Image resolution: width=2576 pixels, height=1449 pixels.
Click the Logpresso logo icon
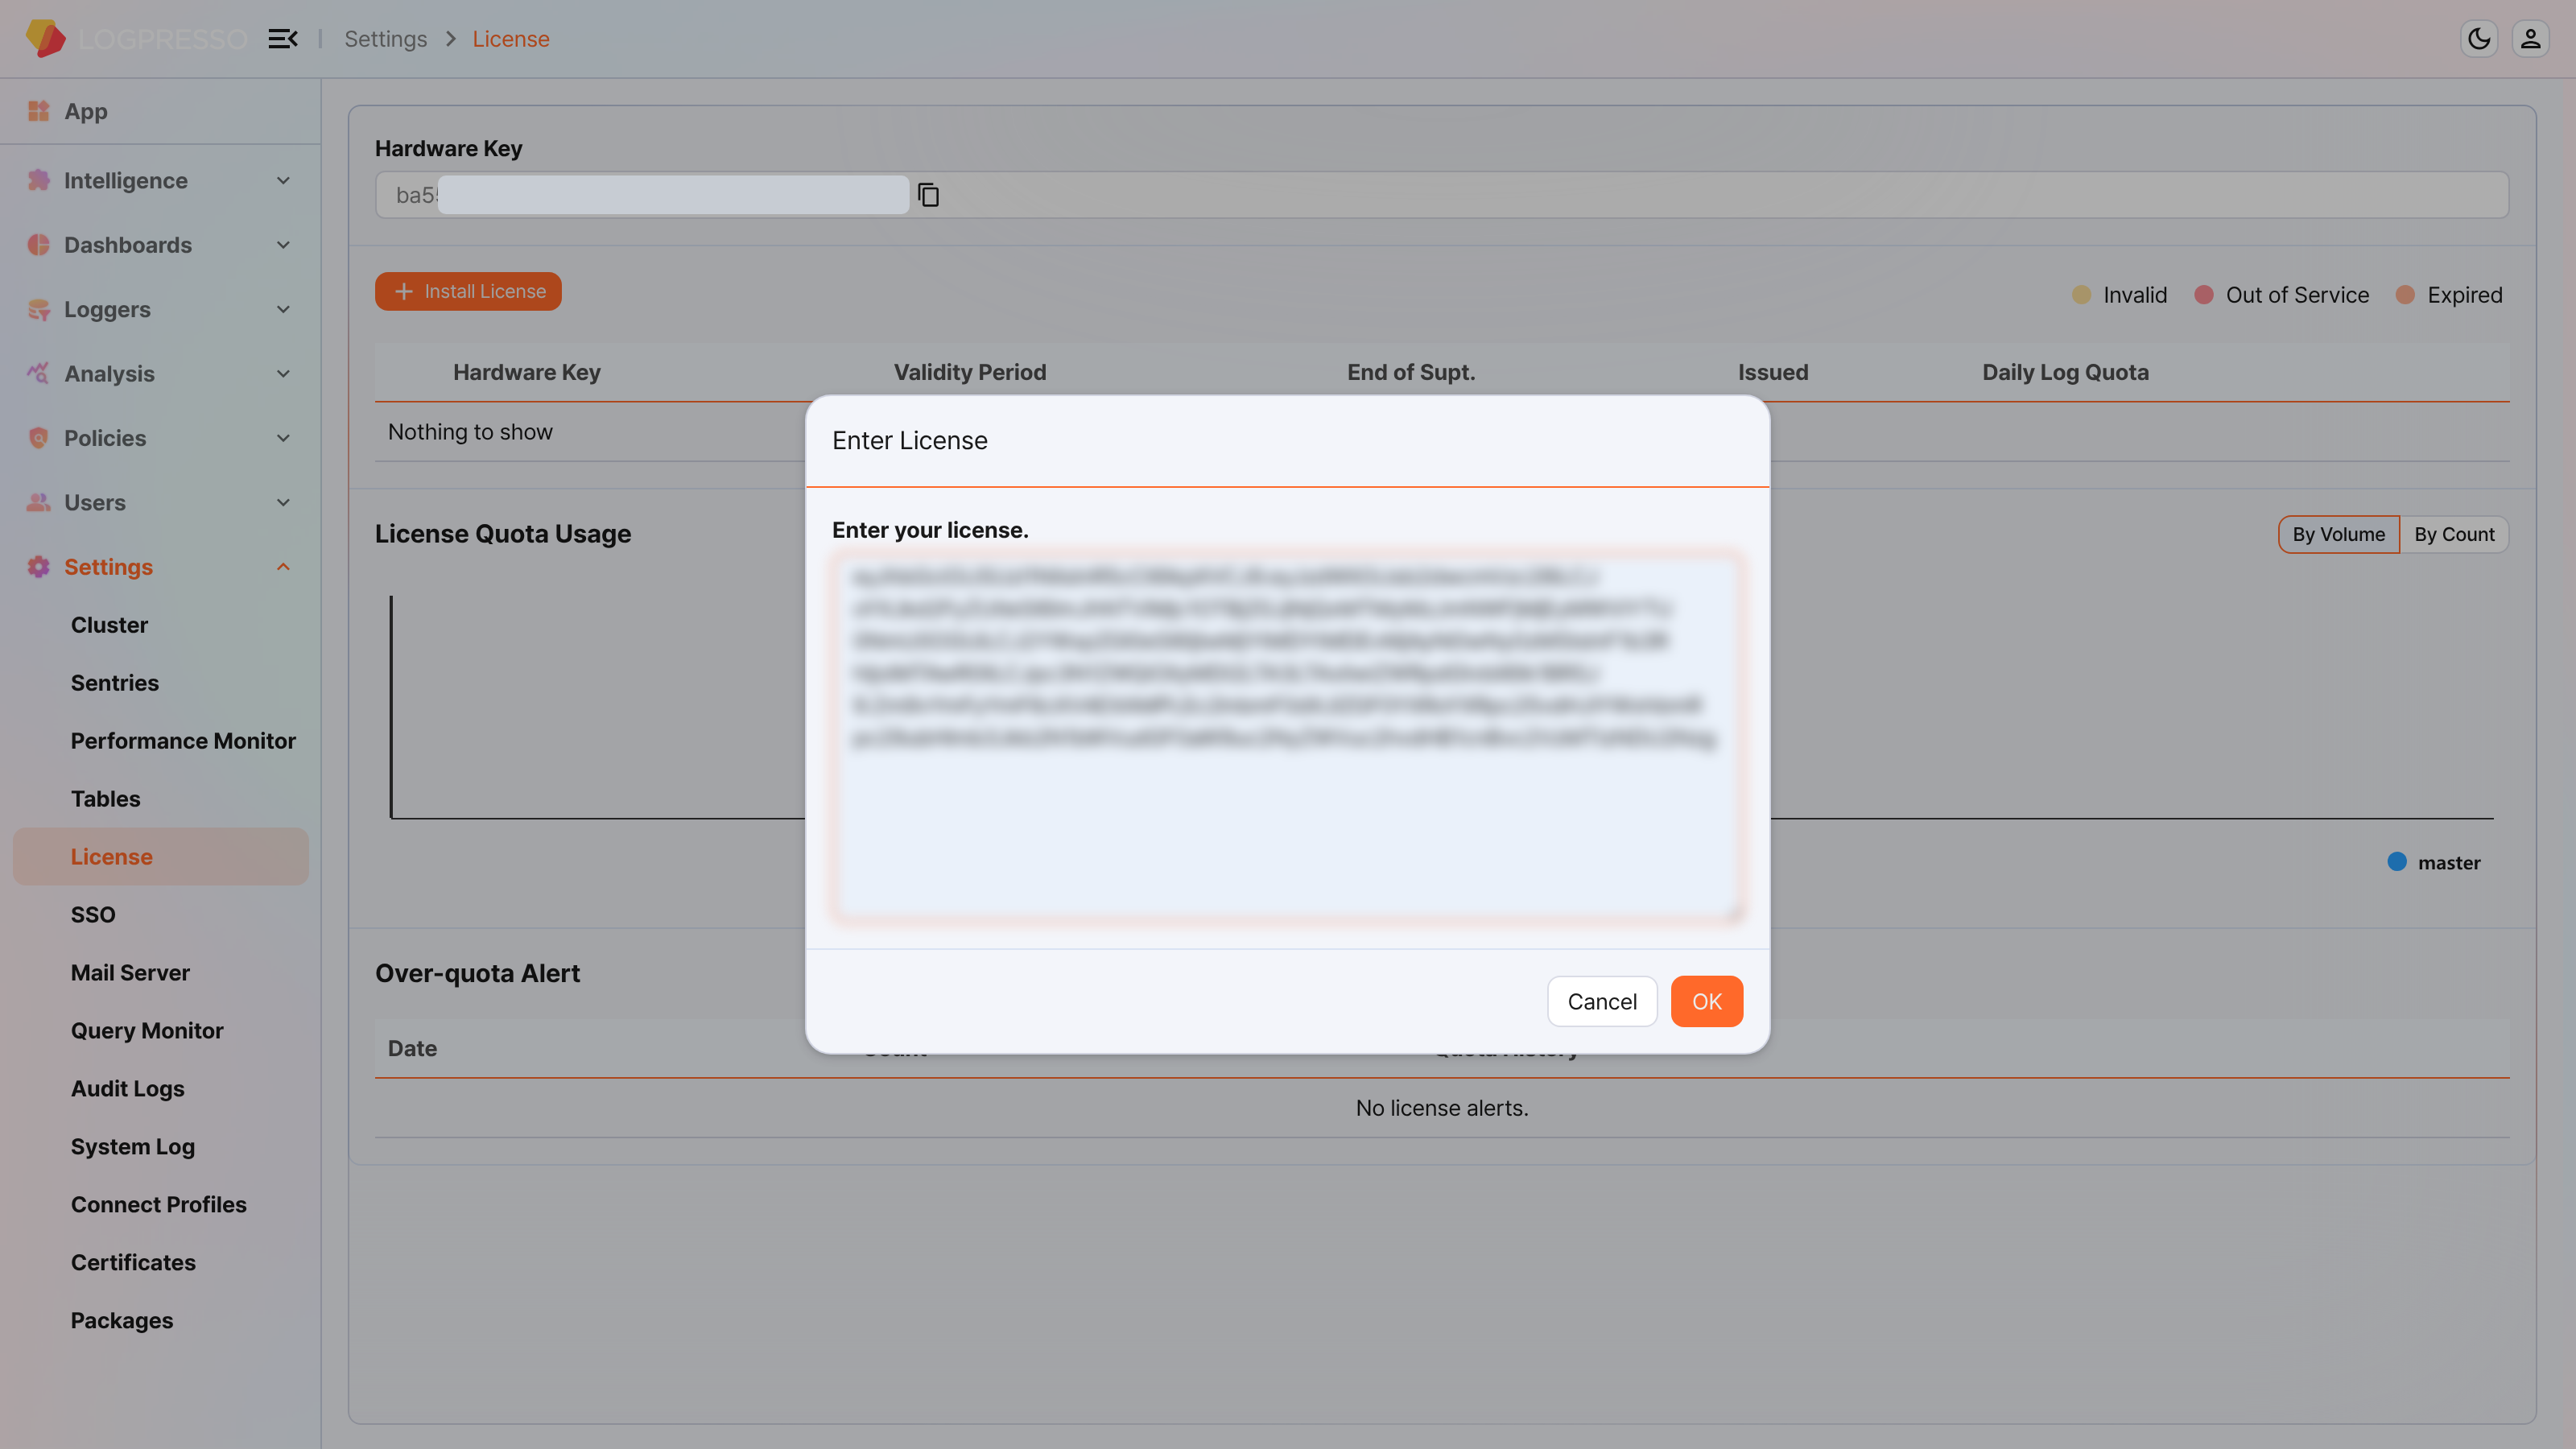coord(45,39)
